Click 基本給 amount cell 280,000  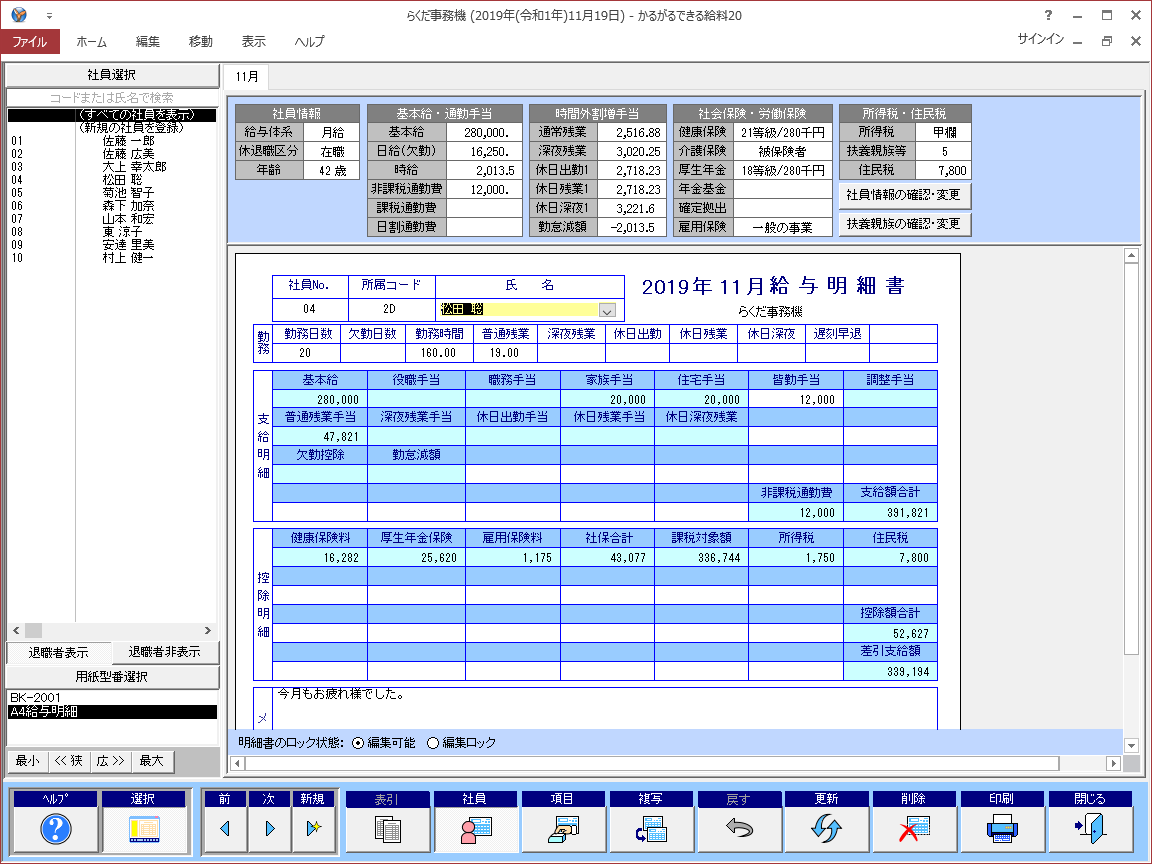point(320,399)
